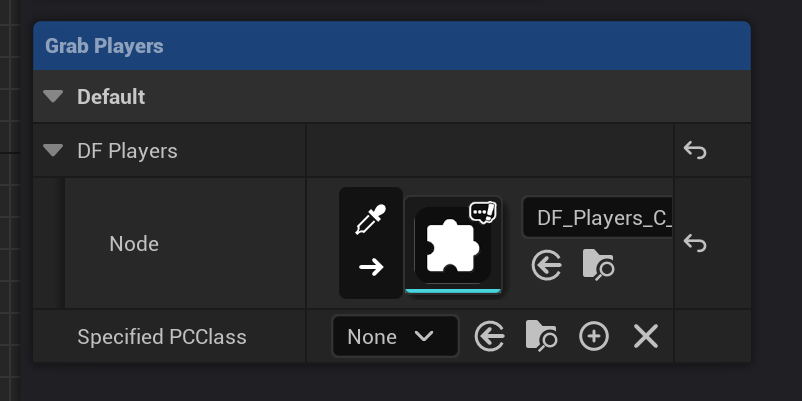Click the puzzle piece asset thumbnail

[x=452, y=246]
